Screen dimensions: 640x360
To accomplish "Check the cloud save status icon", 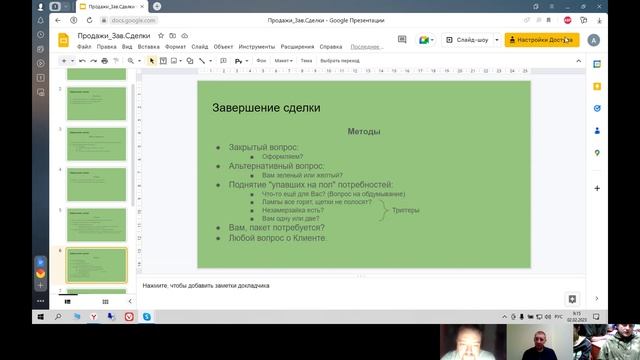I will coord(184,36).
